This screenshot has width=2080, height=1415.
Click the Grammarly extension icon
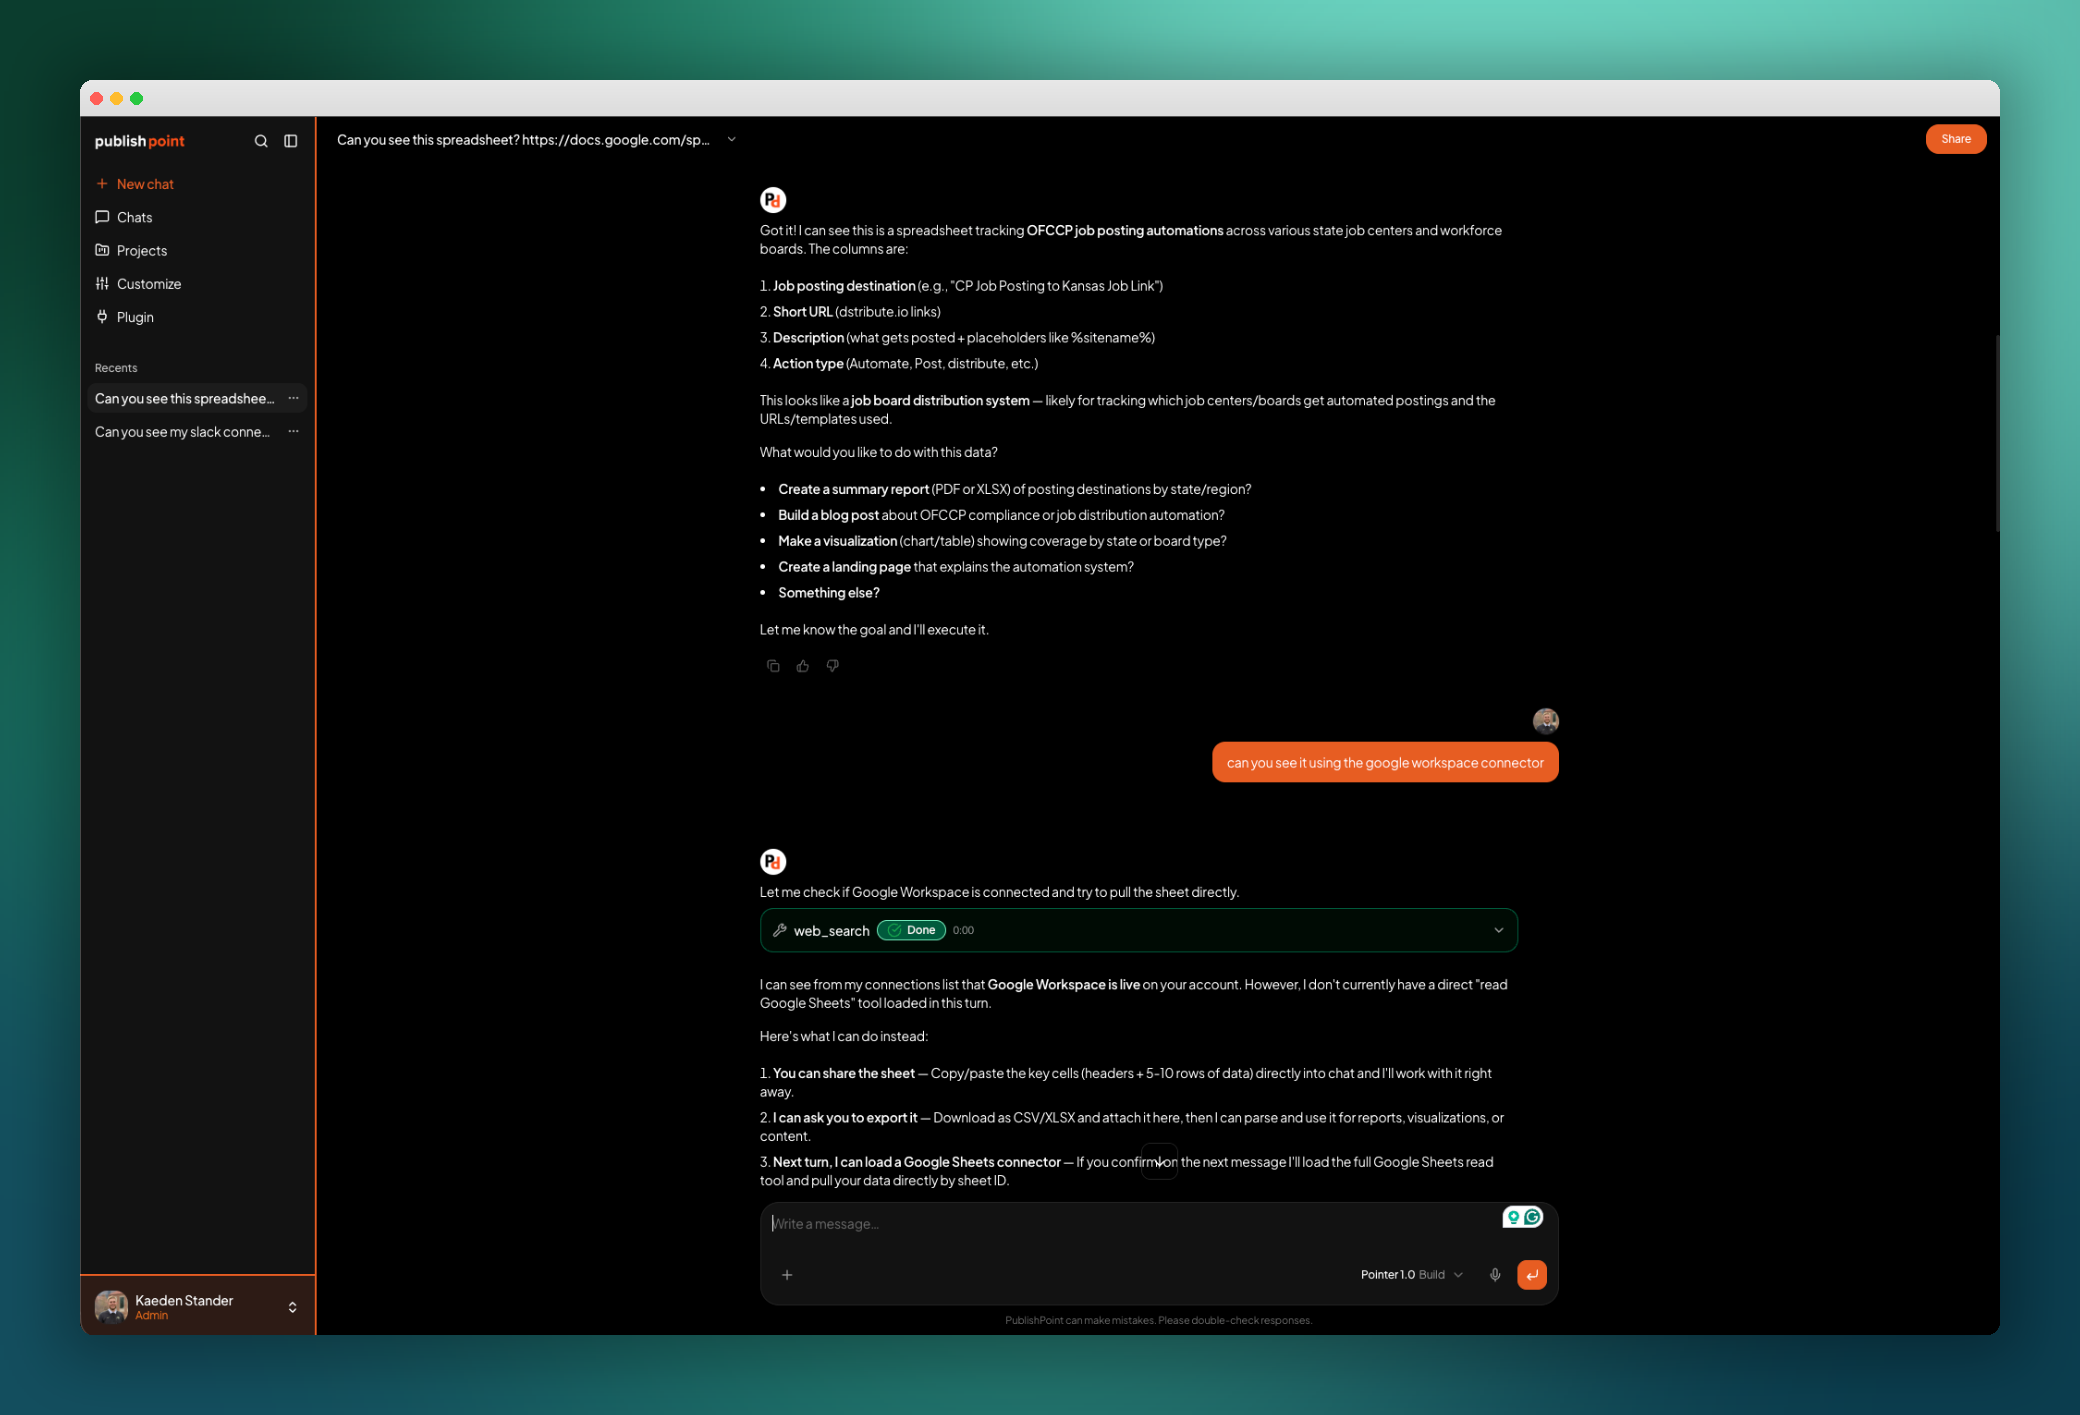click(x=1533, y=1217)
